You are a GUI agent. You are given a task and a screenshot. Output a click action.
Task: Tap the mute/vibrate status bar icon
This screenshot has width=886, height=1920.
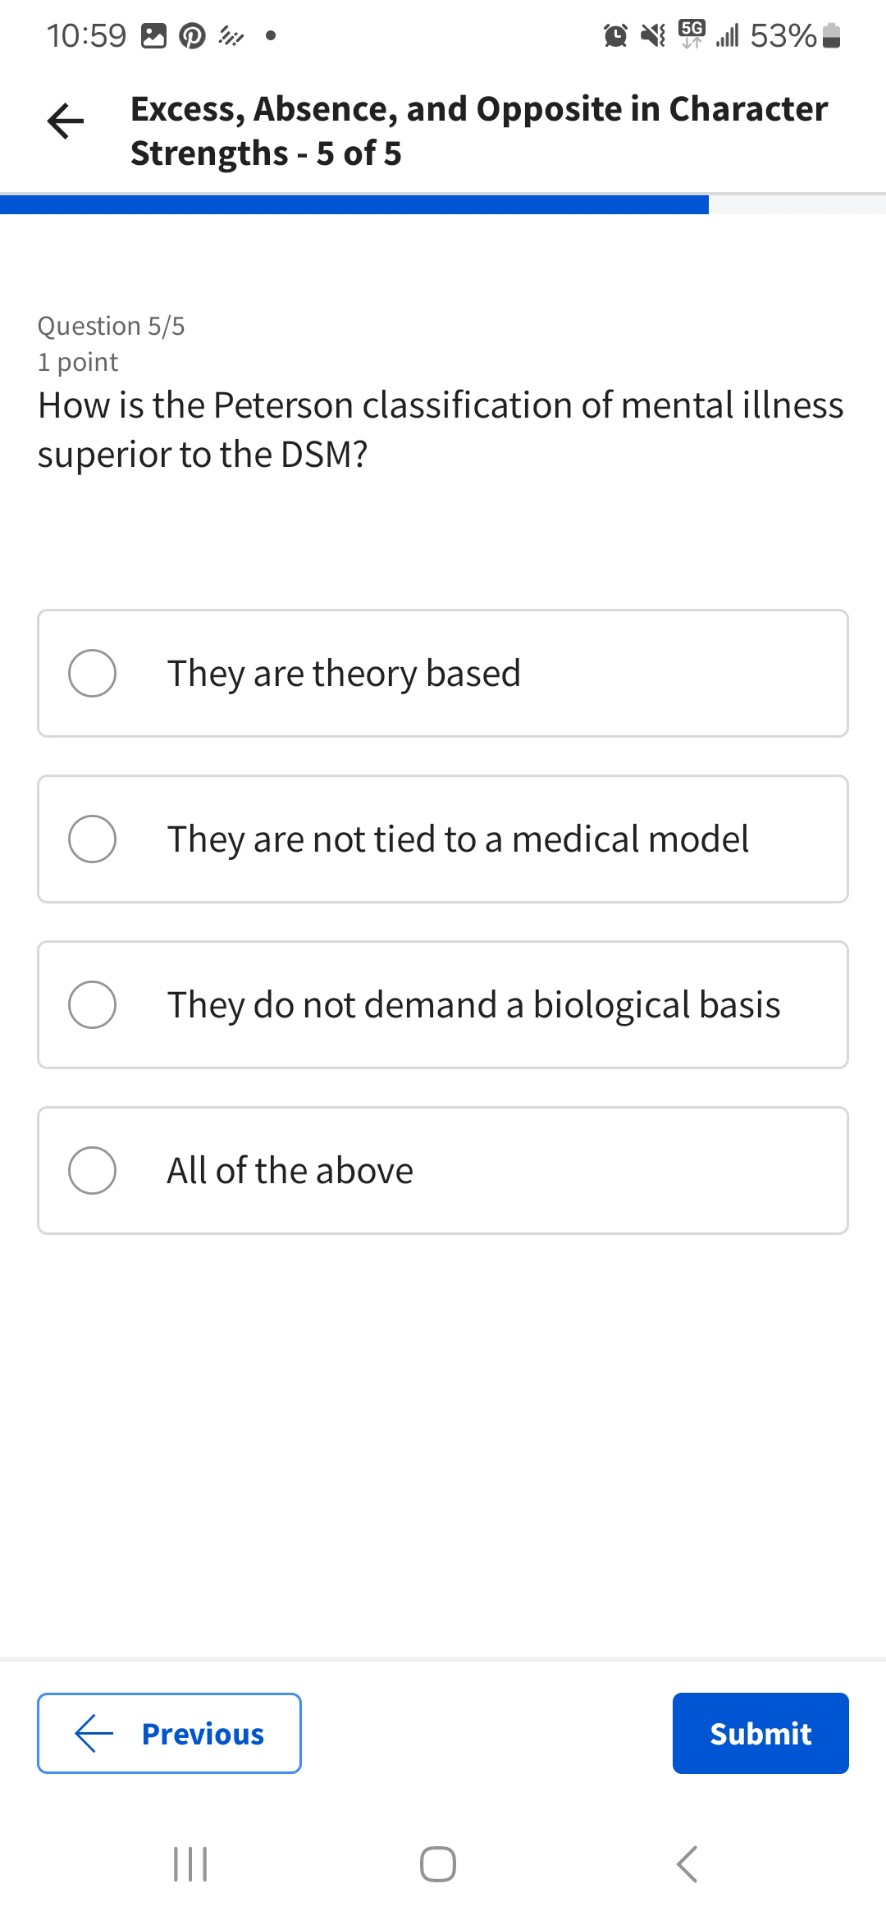[651, 35]
